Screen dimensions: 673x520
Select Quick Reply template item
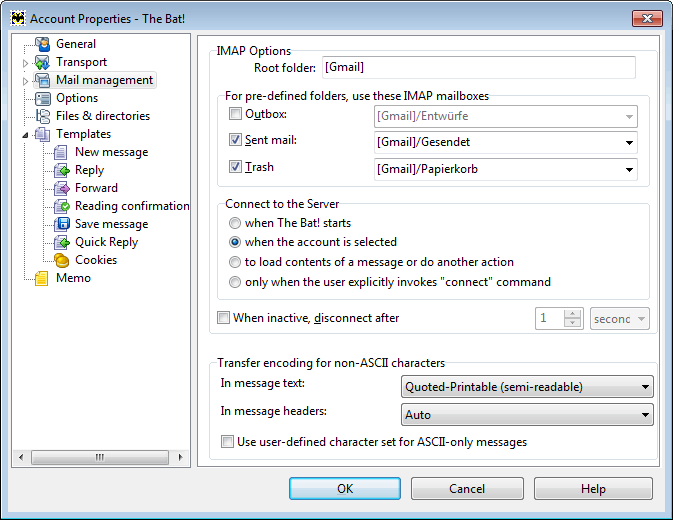tap(106, 242)
